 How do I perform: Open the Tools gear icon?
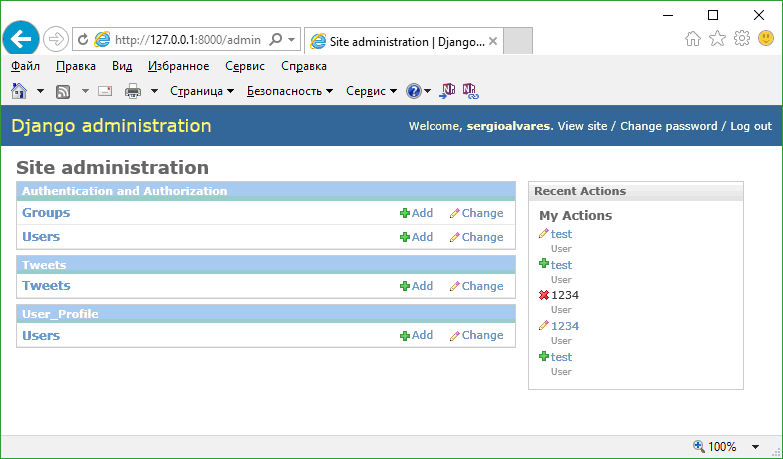[742, 38]
